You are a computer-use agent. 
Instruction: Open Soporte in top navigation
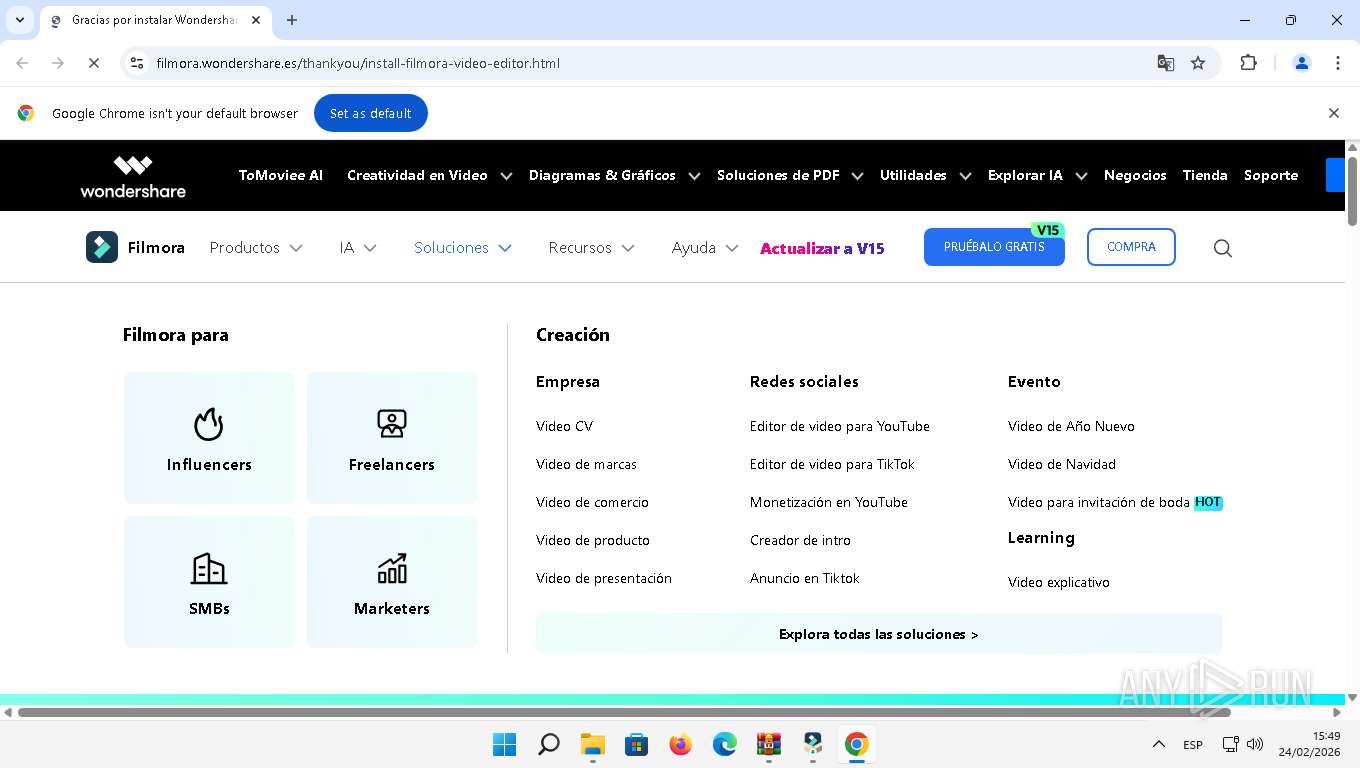tap(1271, 175)
